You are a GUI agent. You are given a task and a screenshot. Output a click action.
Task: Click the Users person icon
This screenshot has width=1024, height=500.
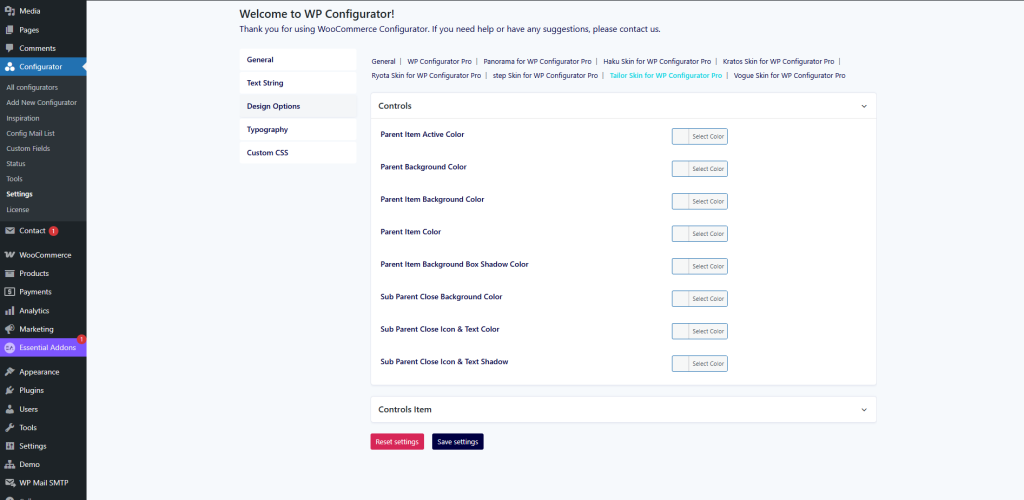(x=10, y=409)
